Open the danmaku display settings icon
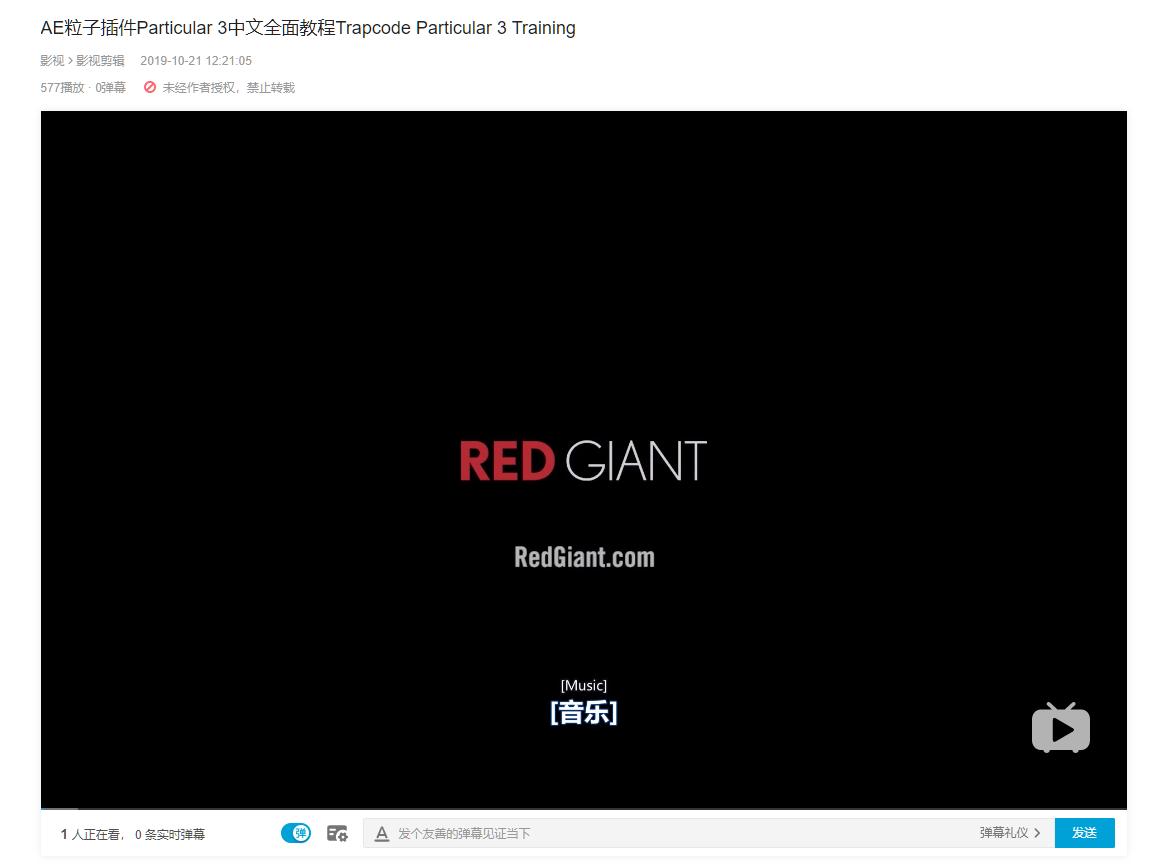 [x=337, y=833]
